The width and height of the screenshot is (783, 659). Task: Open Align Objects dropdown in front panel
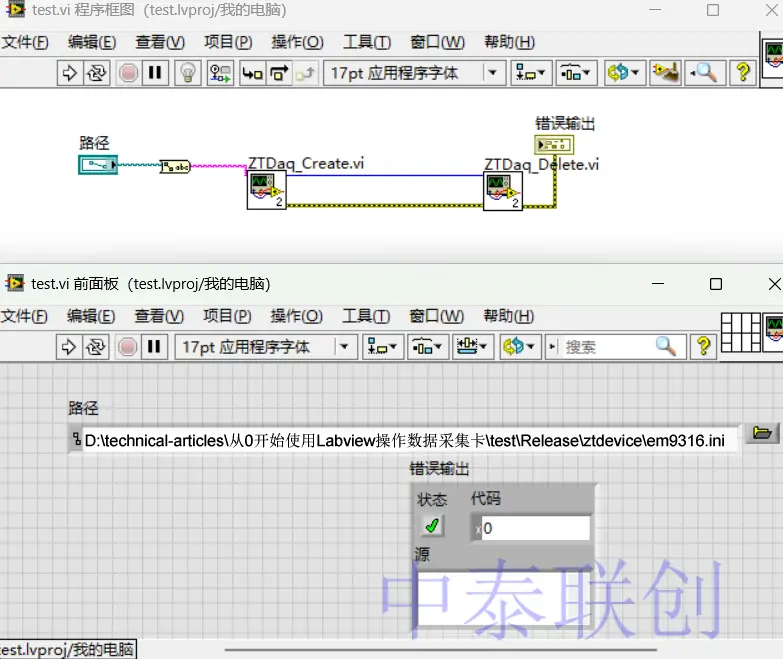pyautogui.click(x=383, y=346)
